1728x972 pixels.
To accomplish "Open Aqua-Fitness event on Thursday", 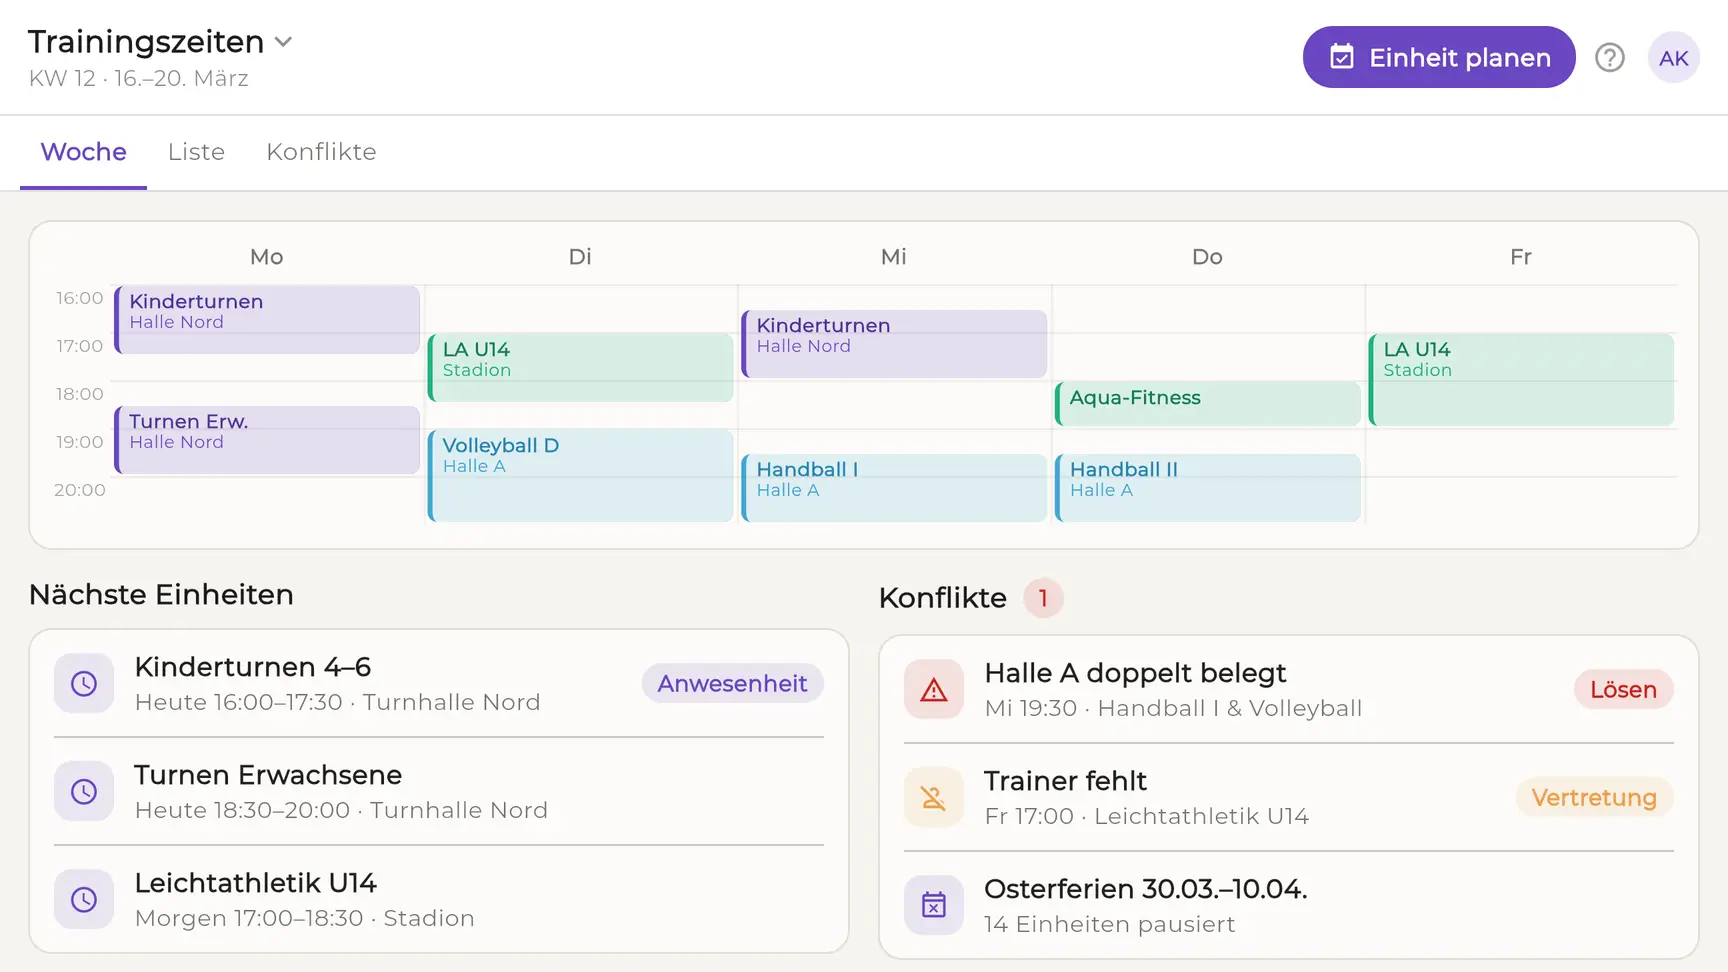I will click(1208, 404).
